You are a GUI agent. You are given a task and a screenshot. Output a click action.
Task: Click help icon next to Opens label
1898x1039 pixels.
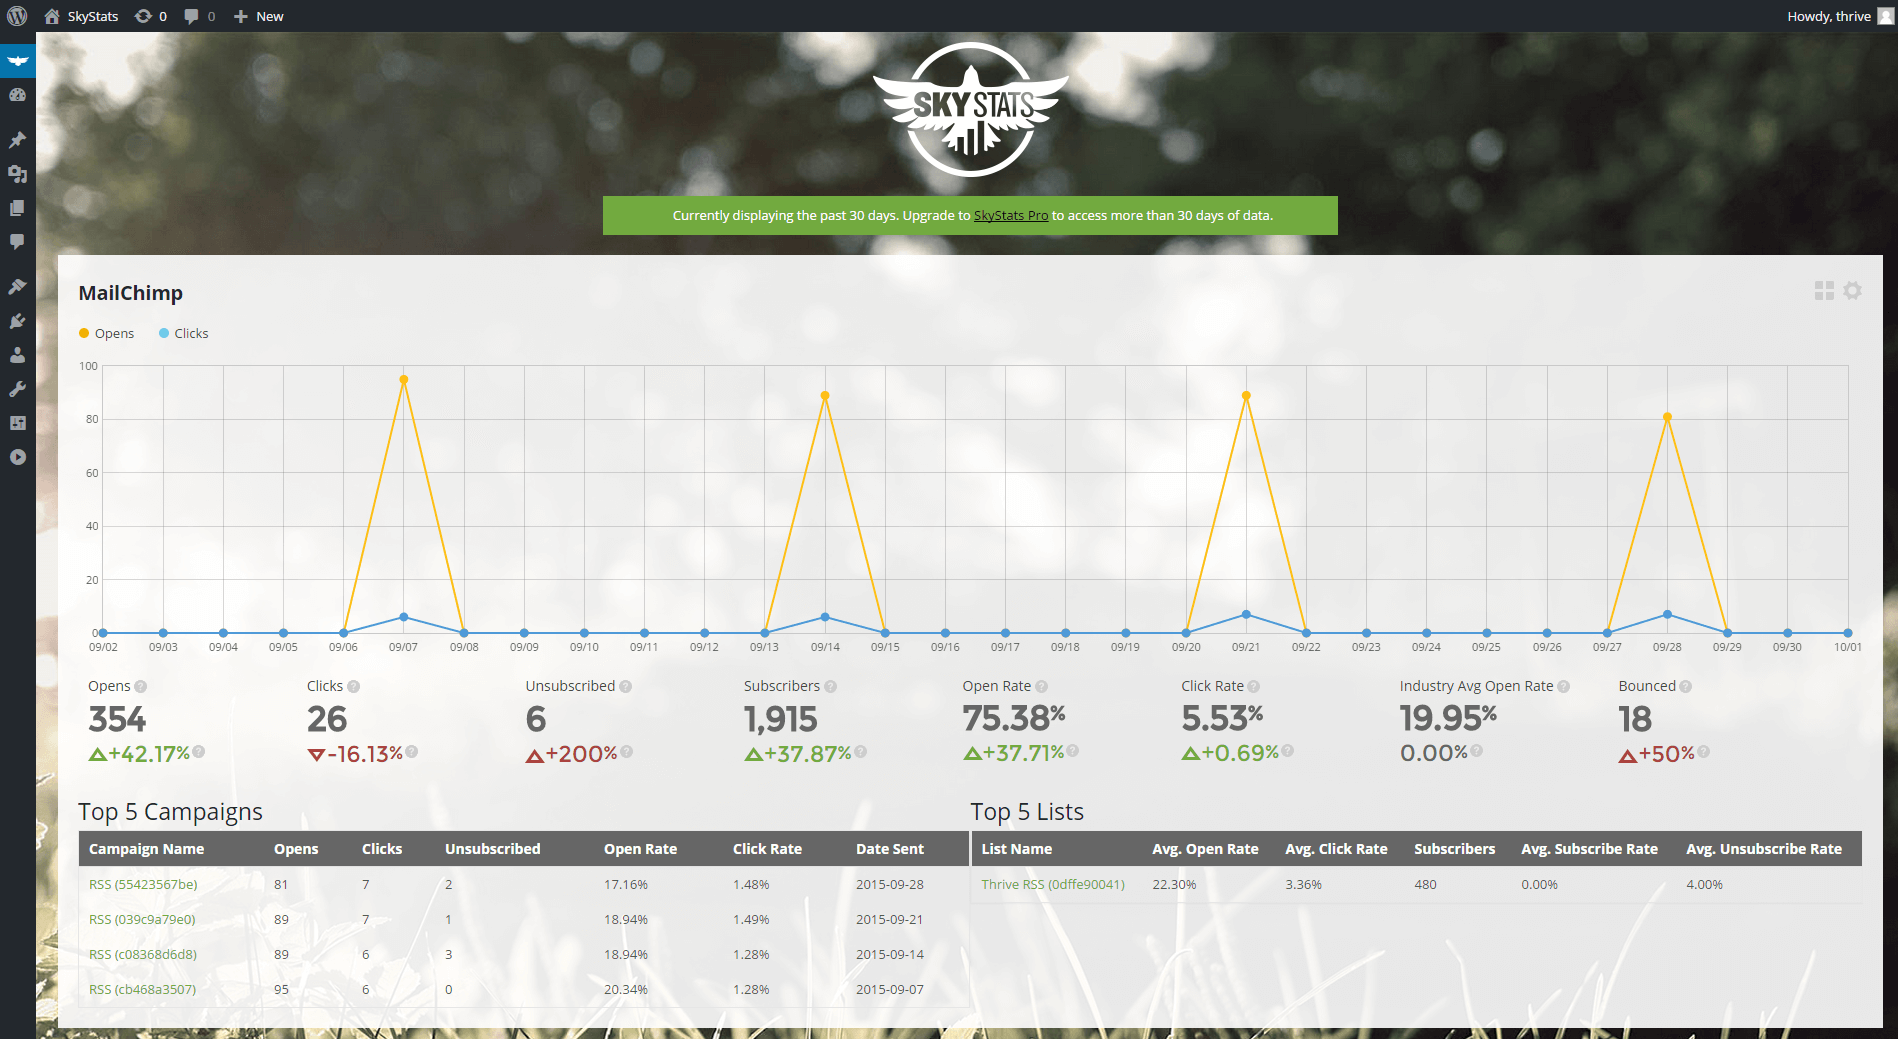point(141,687)
